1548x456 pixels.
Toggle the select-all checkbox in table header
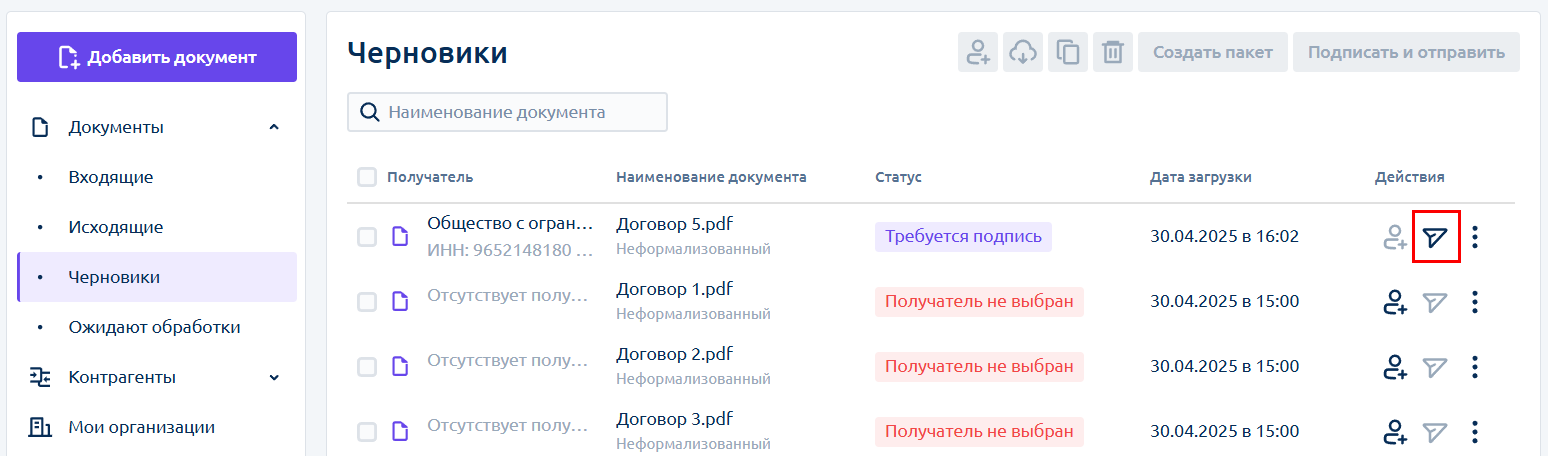pyautogui.click(x=367, y=177)
